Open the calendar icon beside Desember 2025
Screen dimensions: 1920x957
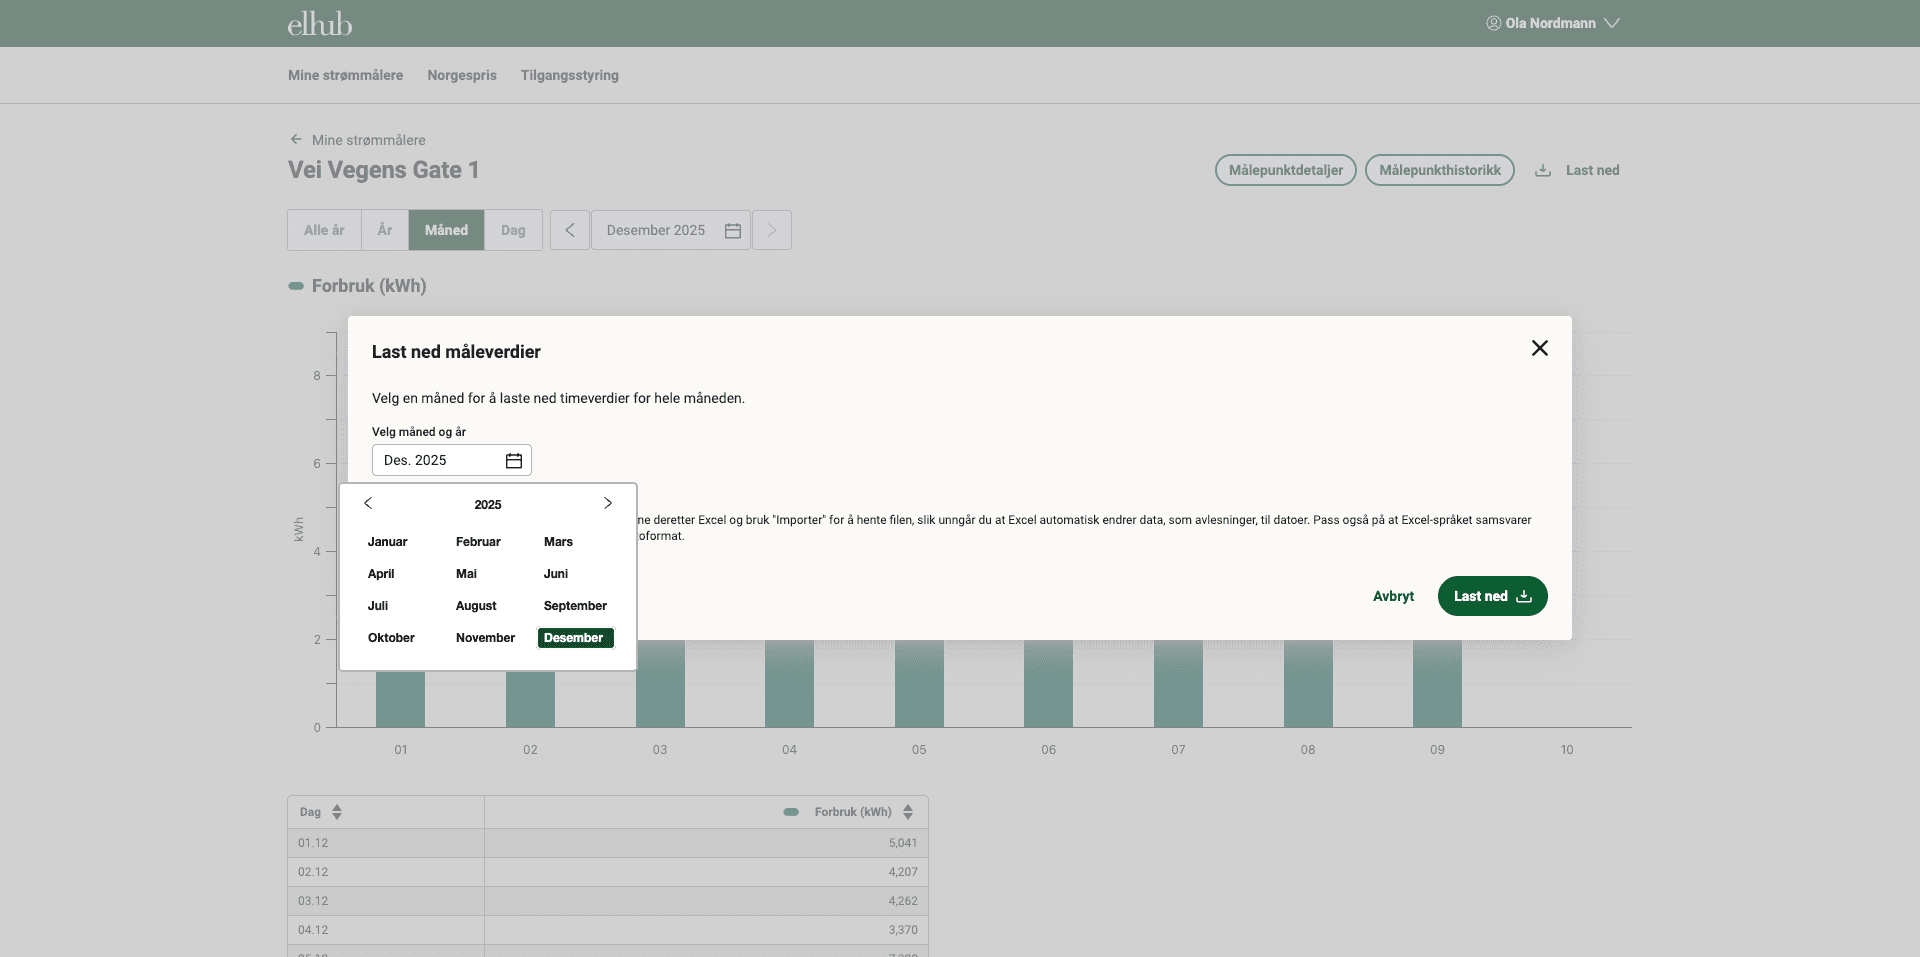point(733,230)
